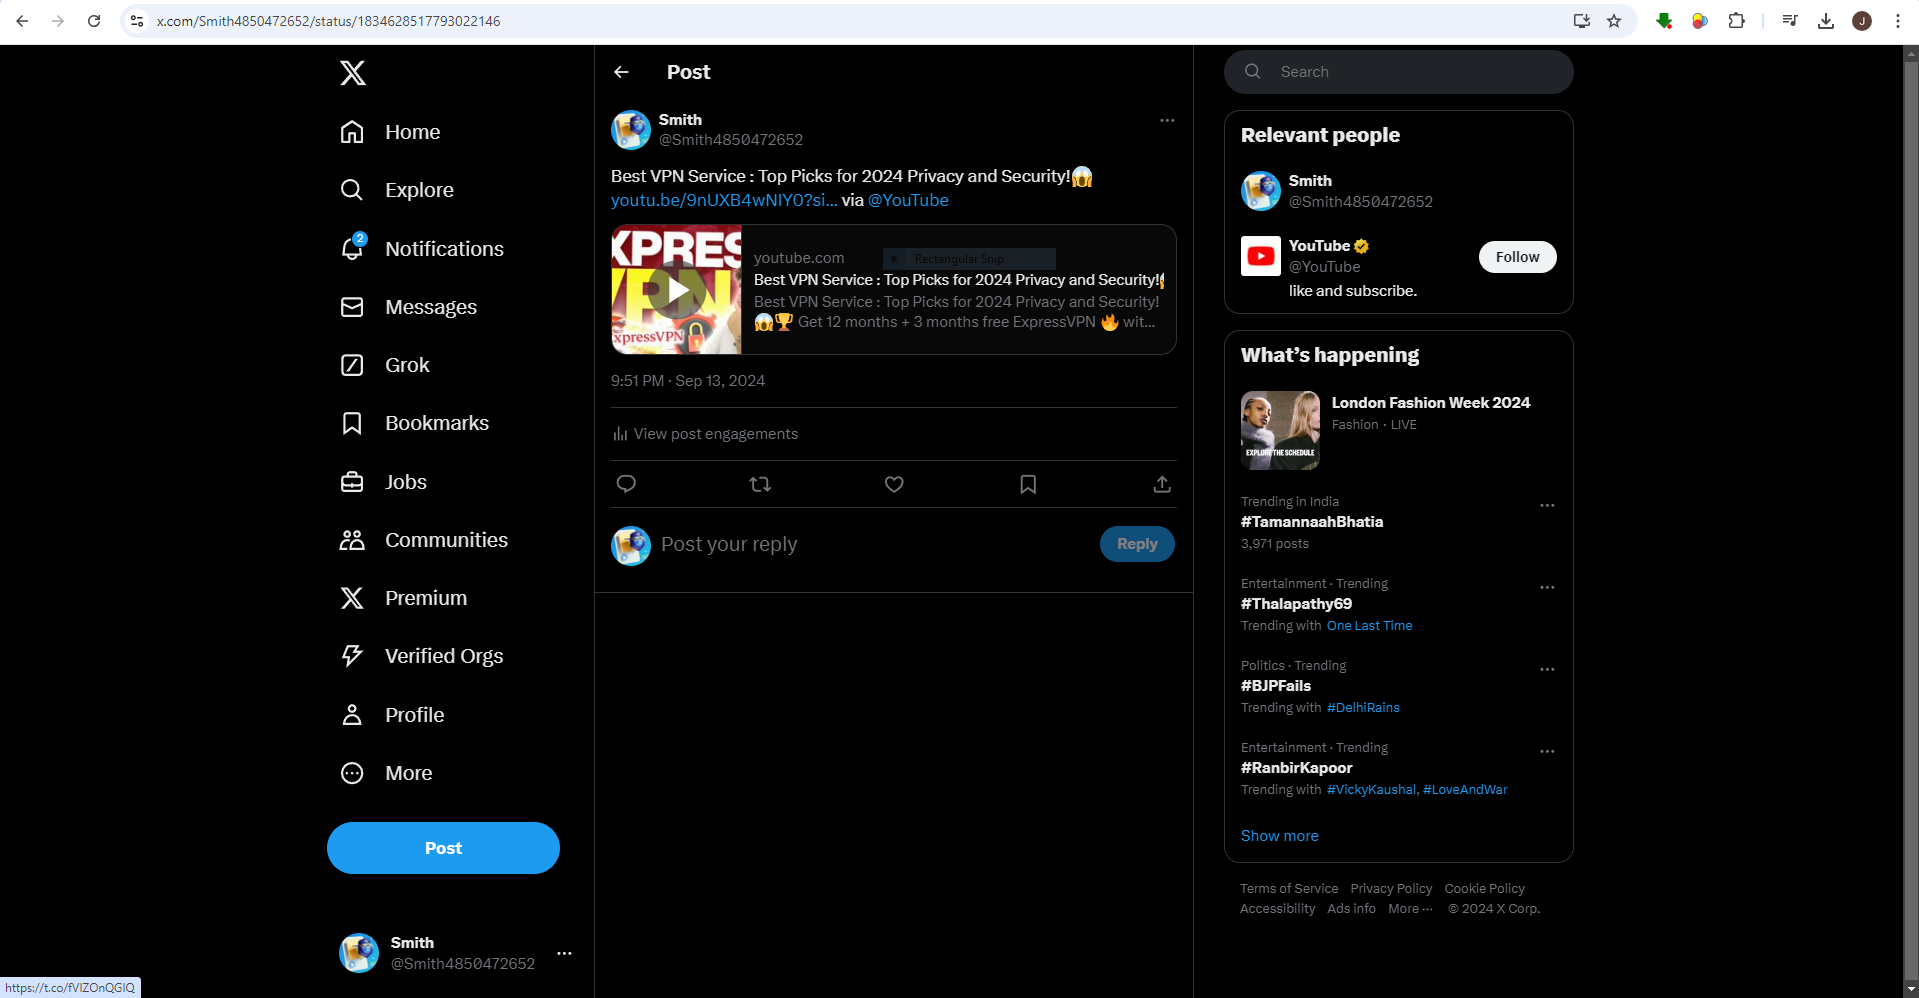Open the Cookie Policy link
Screen dimensions: 1919x998
1484,889
